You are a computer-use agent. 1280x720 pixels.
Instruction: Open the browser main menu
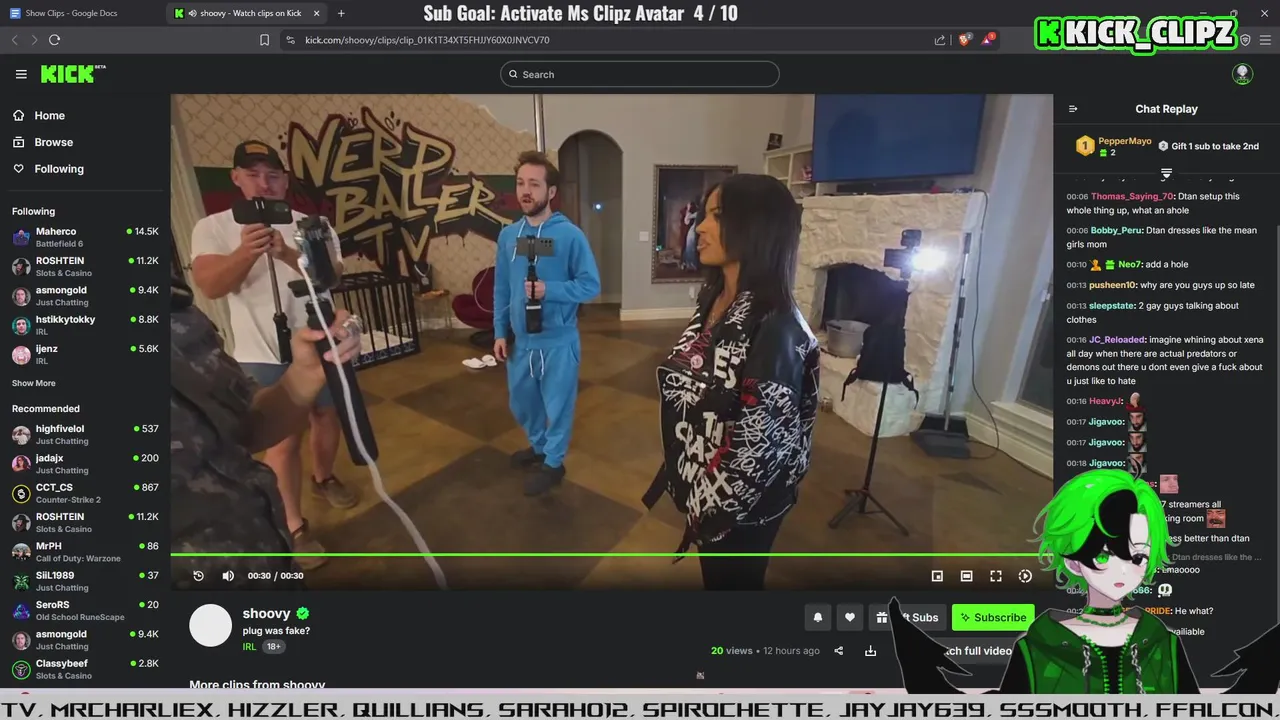[x=1265, y=40]
